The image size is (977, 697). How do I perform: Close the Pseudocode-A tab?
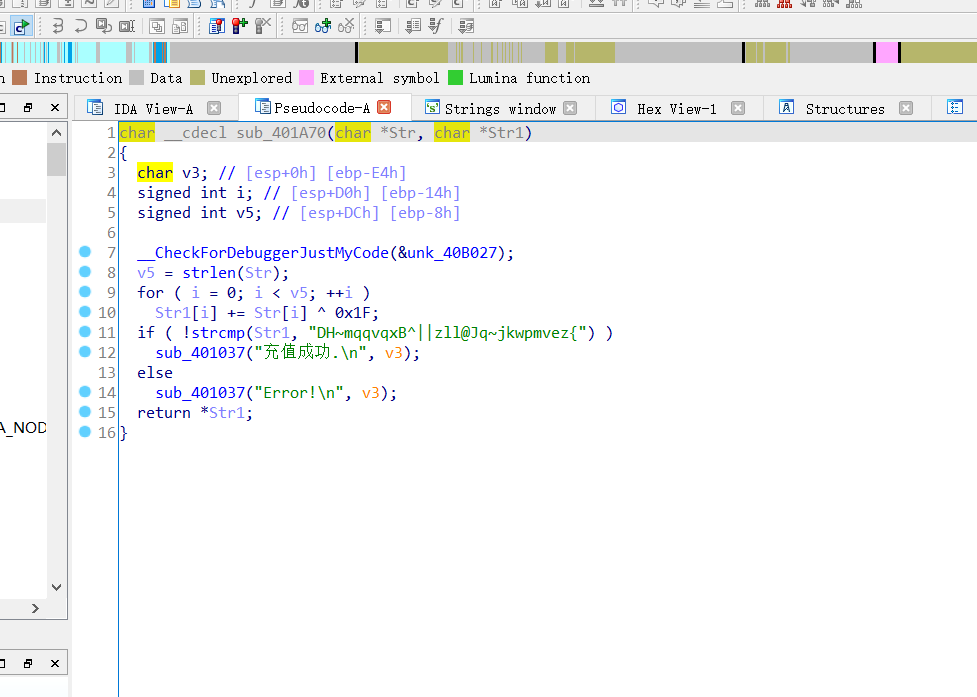click(x=384, y=107)
